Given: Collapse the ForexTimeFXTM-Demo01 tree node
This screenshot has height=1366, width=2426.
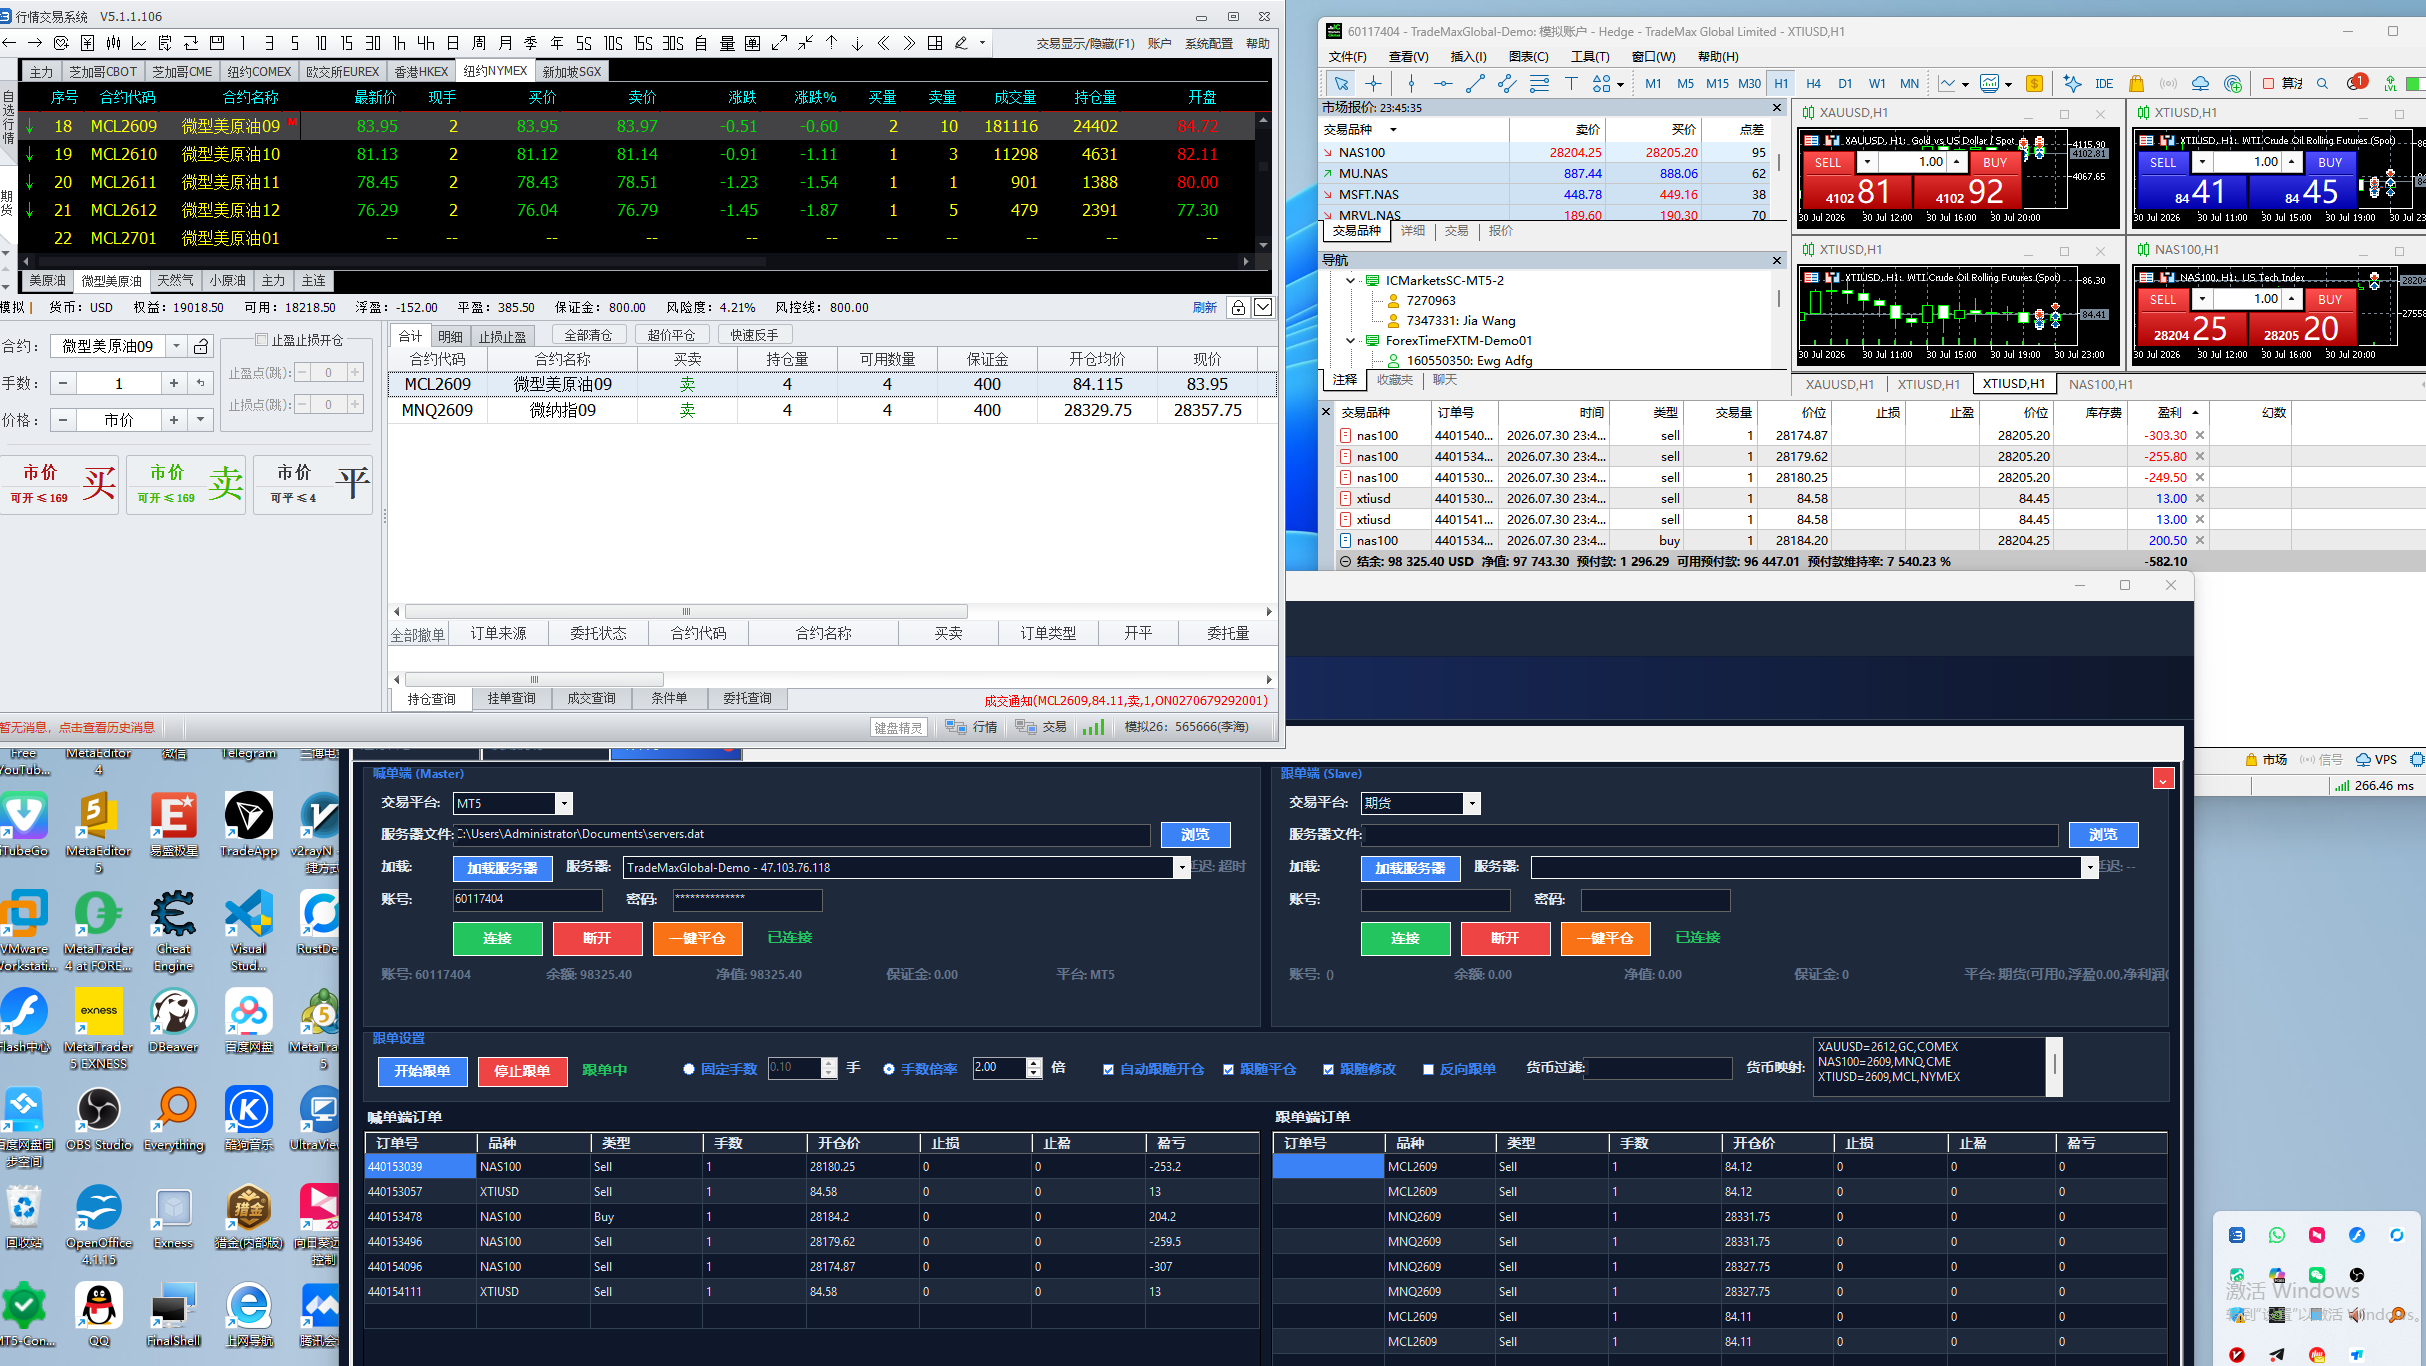Looking at the screenshot, I should 1351,341.
